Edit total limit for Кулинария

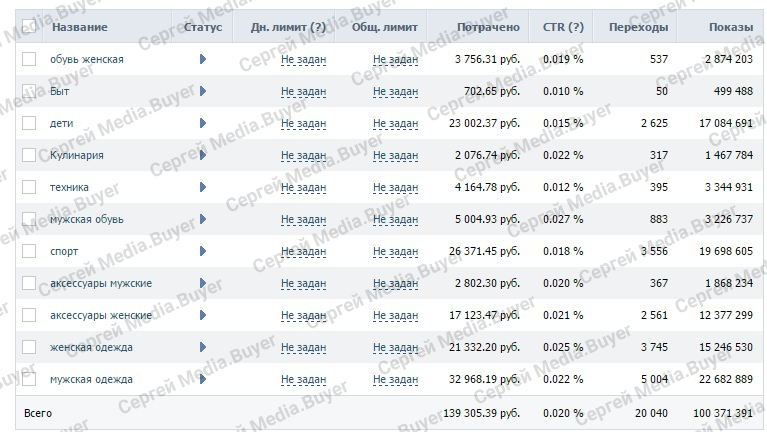(x=395, y=156)
